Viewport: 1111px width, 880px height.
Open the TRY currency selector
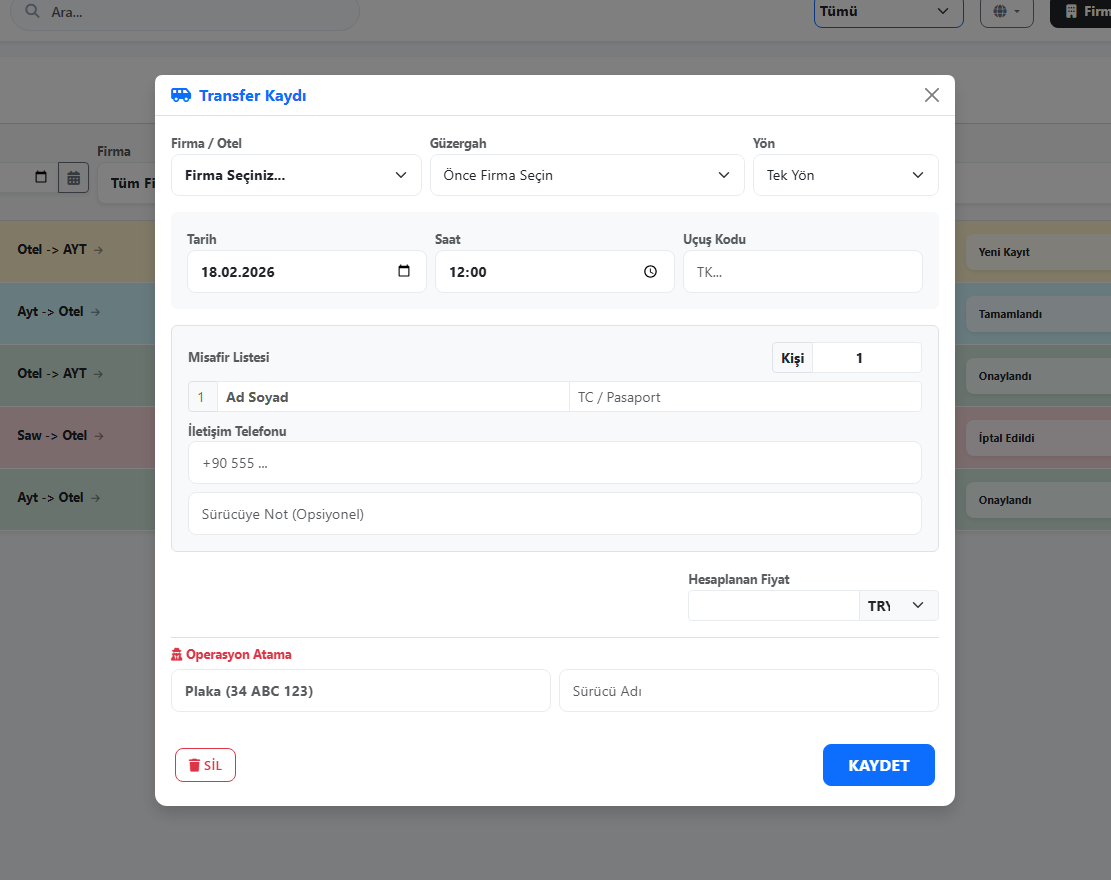tap(898, 606)
